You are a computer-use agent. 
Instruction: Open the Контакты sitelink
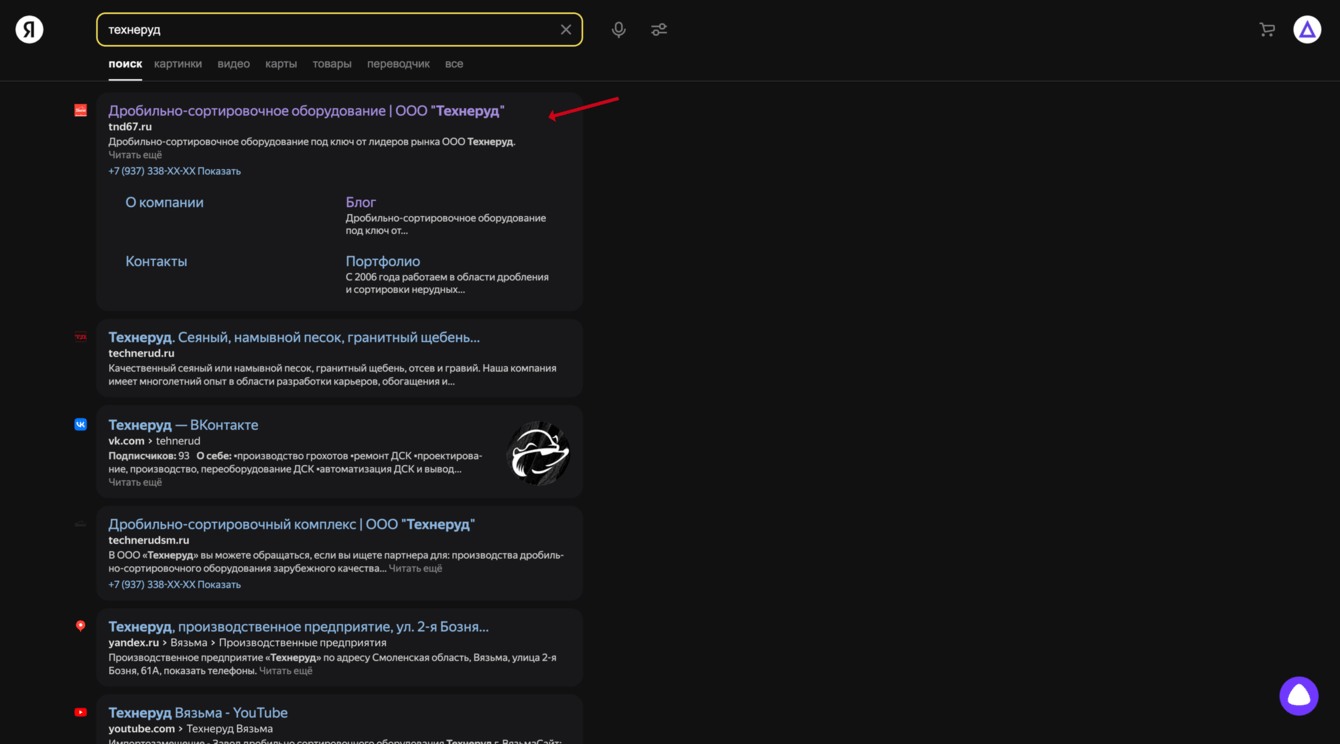(x=156, y=261)
